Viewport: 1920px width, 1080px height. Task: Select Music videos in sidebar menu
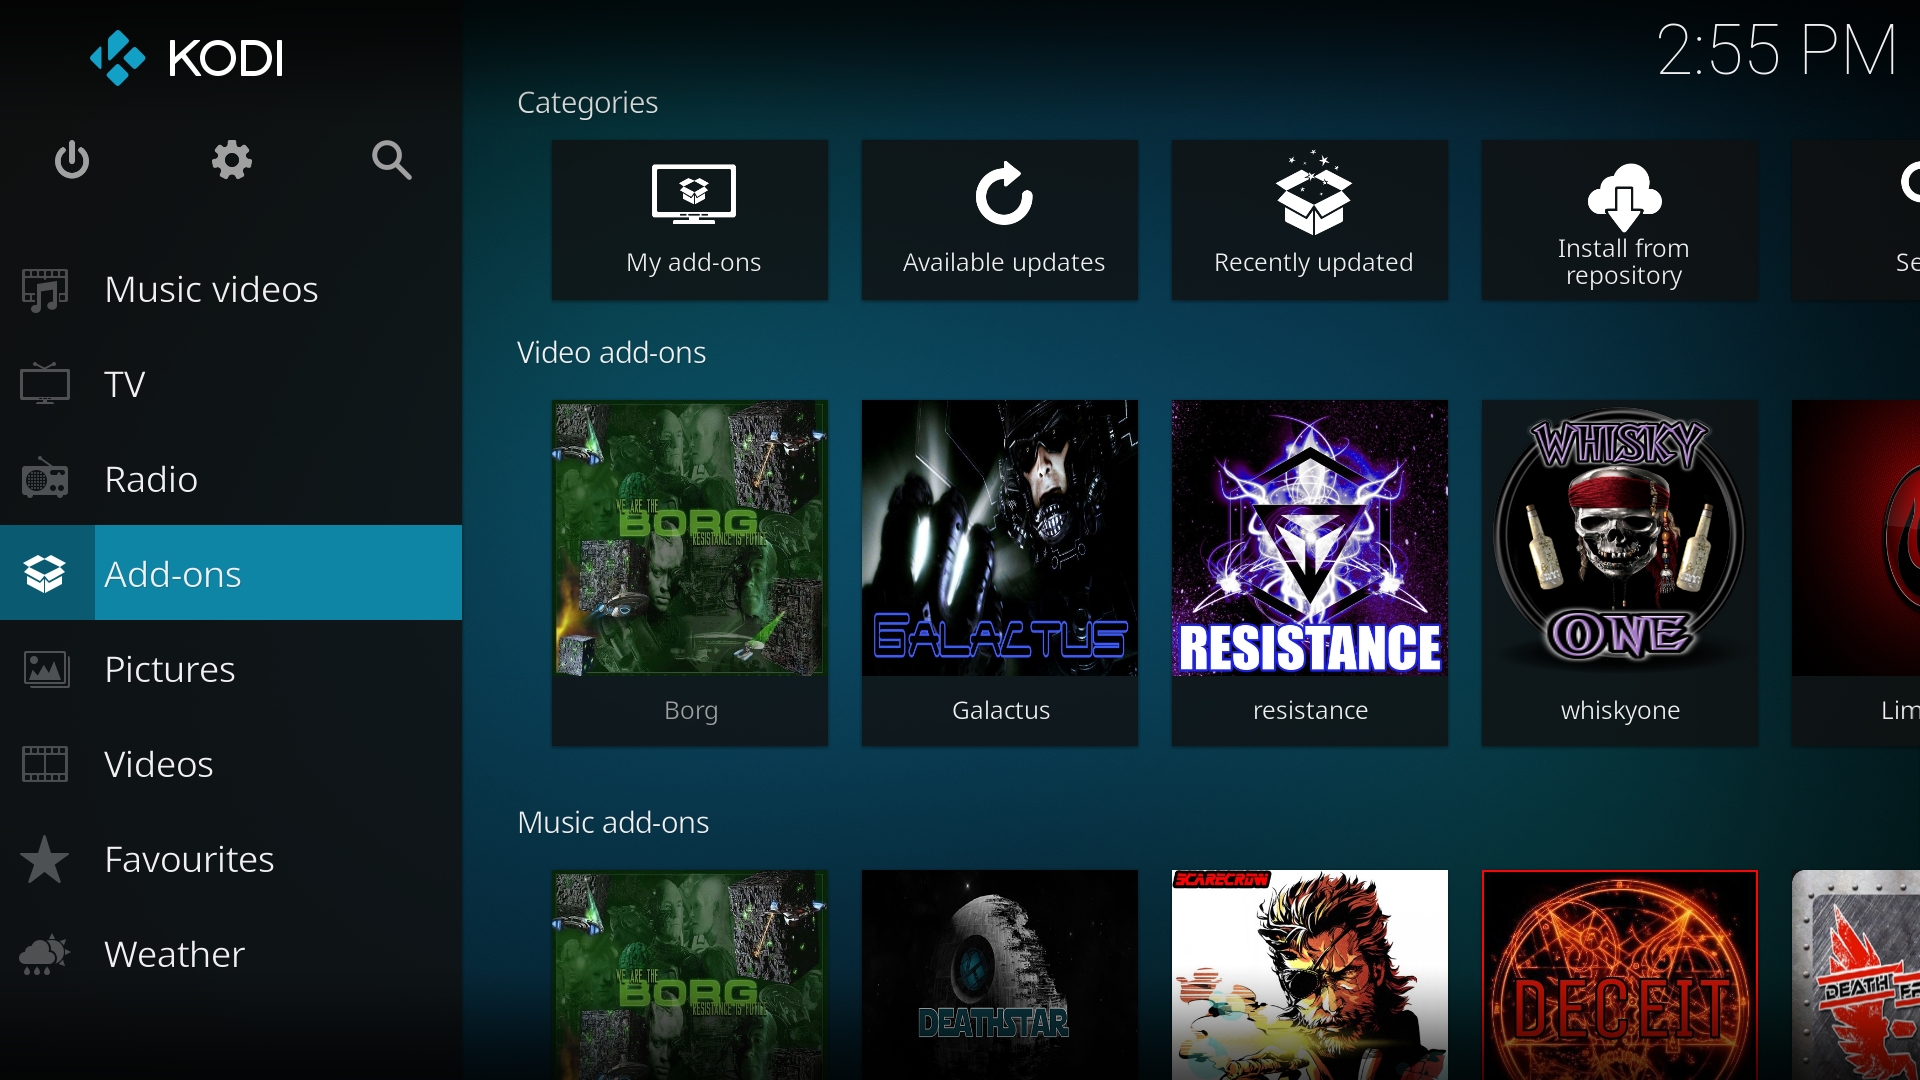211,290
